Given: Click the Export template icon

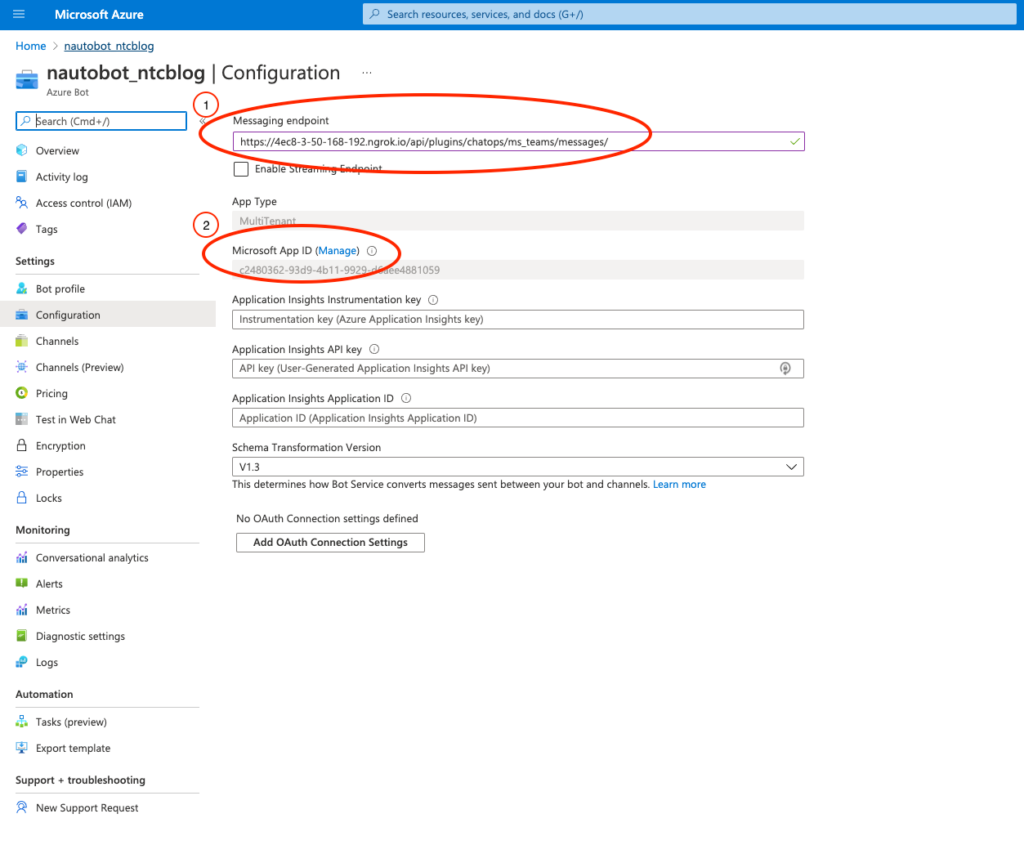Looking at the screenshot, I should pos(22,748).
